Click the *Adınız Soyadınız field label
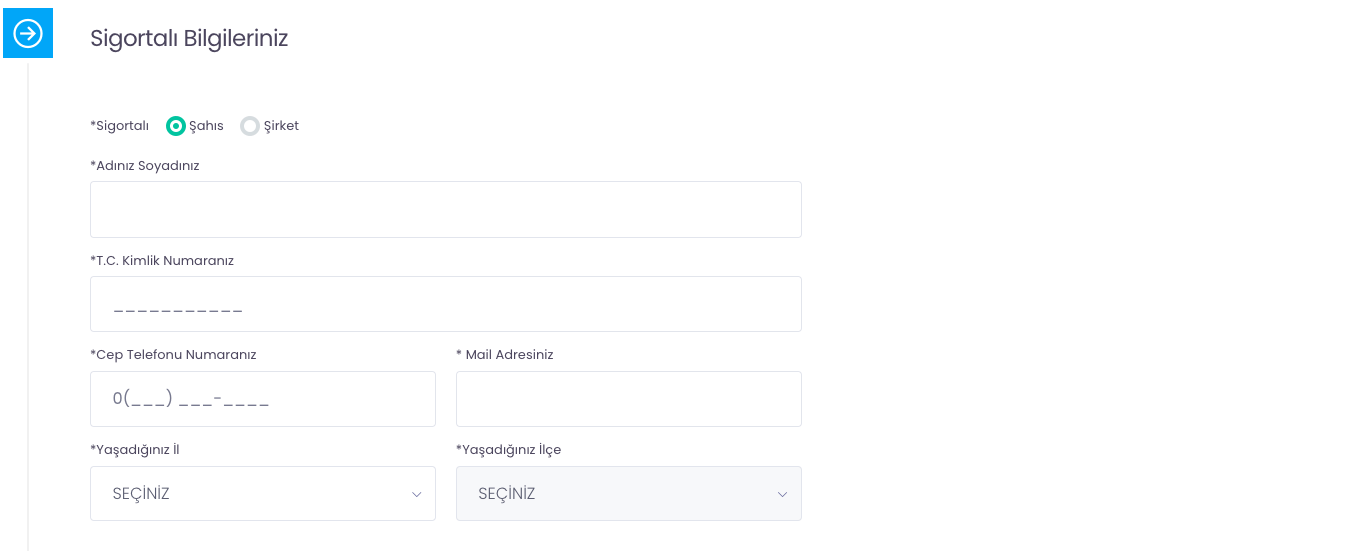Screen dimensions: 1371x551 [145, 166]
